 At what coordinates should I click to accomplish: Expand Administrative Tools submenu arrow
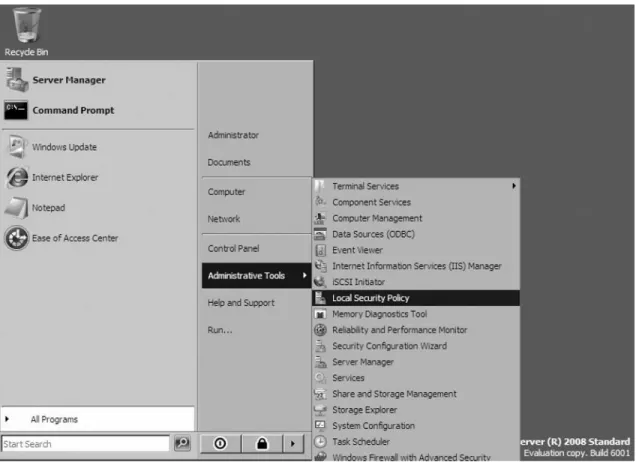[304, 275]
